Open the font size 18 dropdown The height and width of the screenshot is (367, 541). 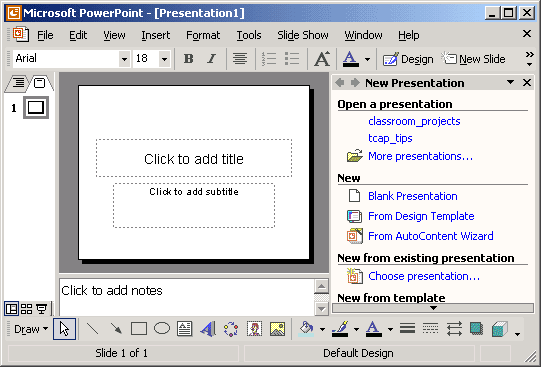[165, 59]
